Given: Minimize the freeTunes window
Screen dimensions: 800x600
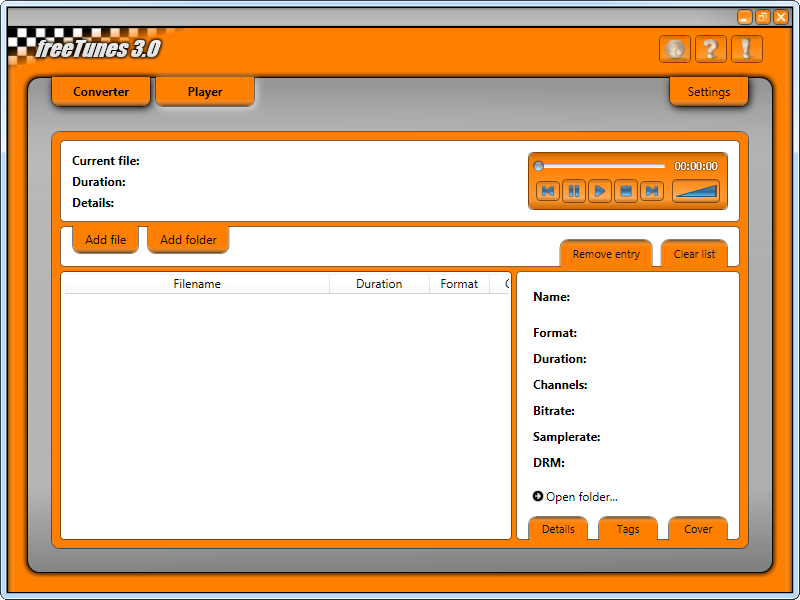Looking at the screenshot, I should [x=744, y=17].
